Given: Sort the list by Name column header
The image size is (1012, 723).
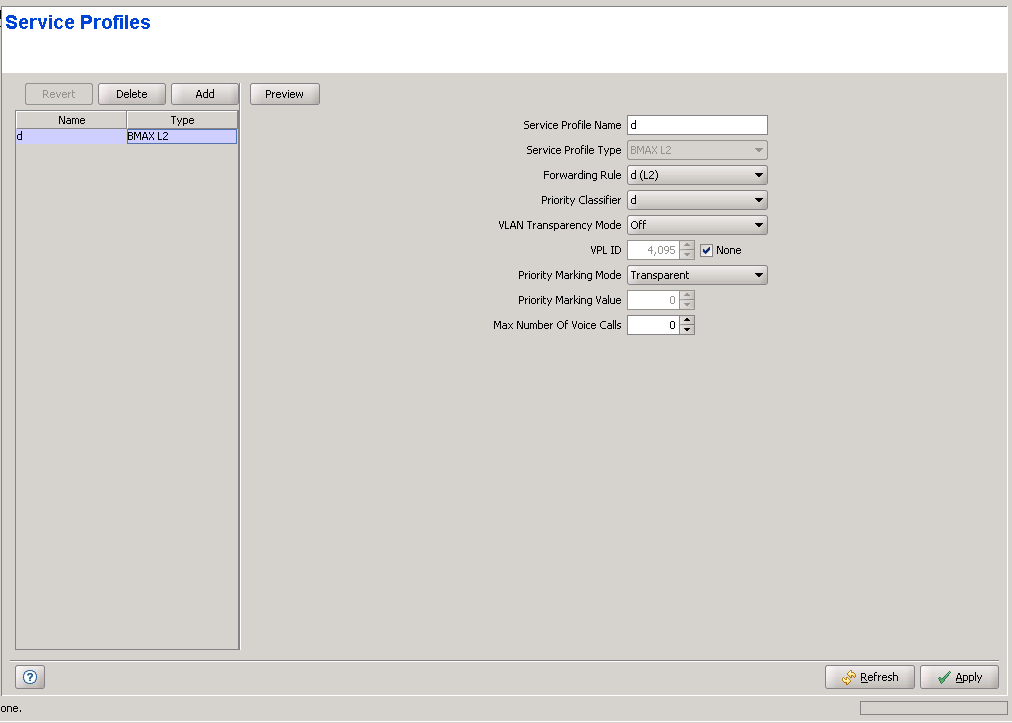Looking at the screenshot, I should [x=71, y=120].
